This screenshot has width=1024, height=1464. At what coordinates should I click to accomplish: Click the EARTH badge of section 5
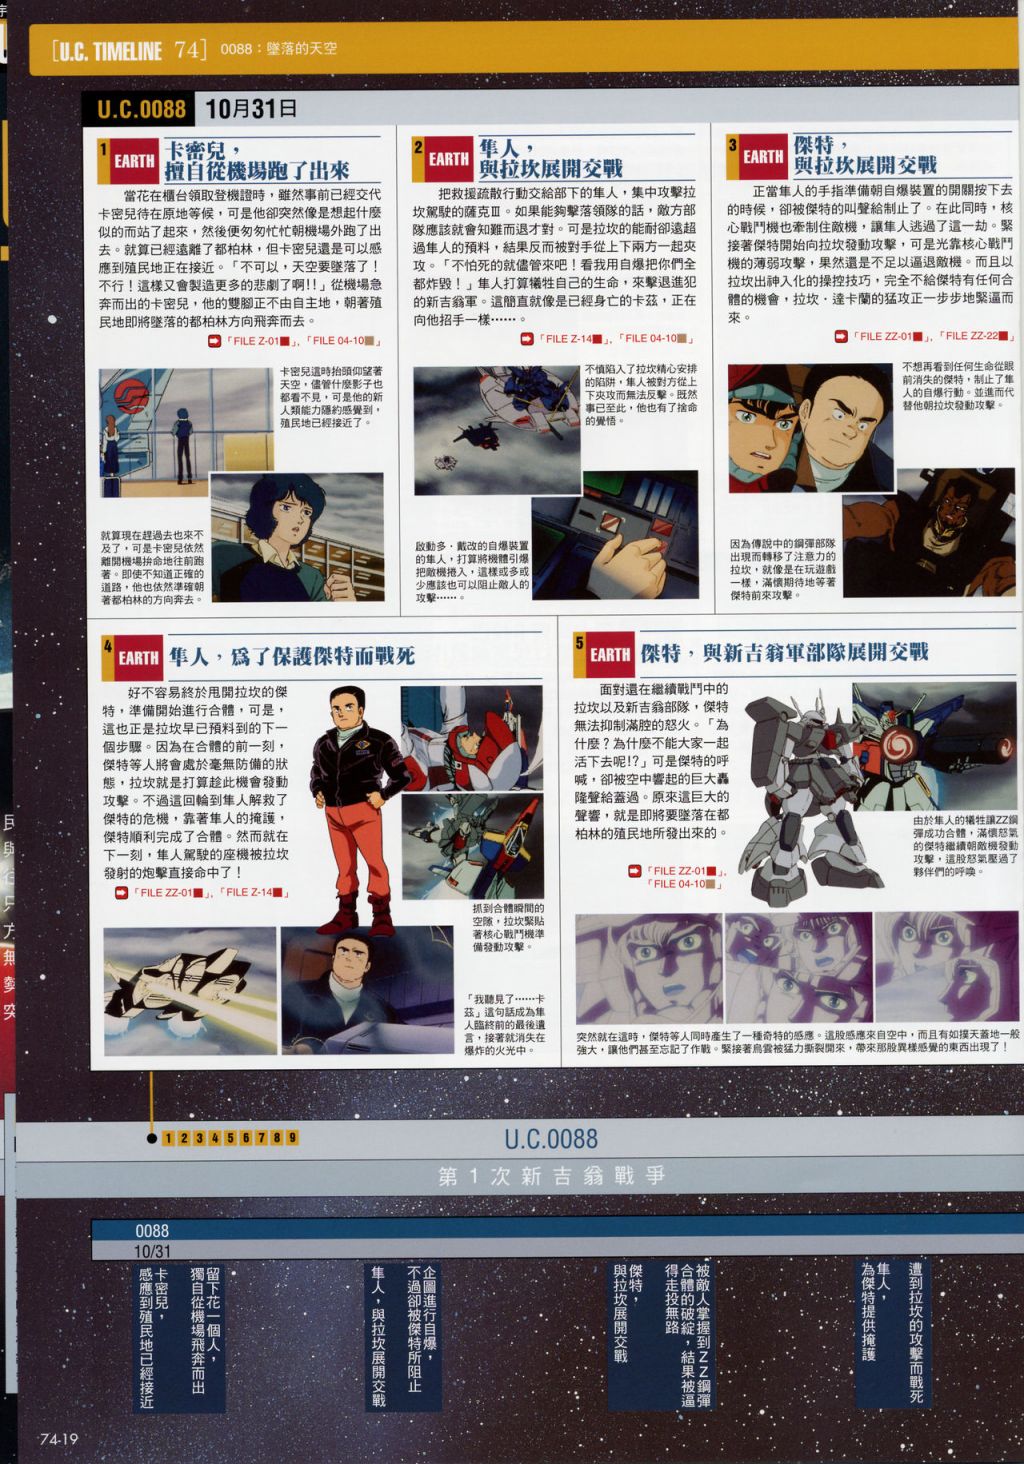[x=609, y=655]
